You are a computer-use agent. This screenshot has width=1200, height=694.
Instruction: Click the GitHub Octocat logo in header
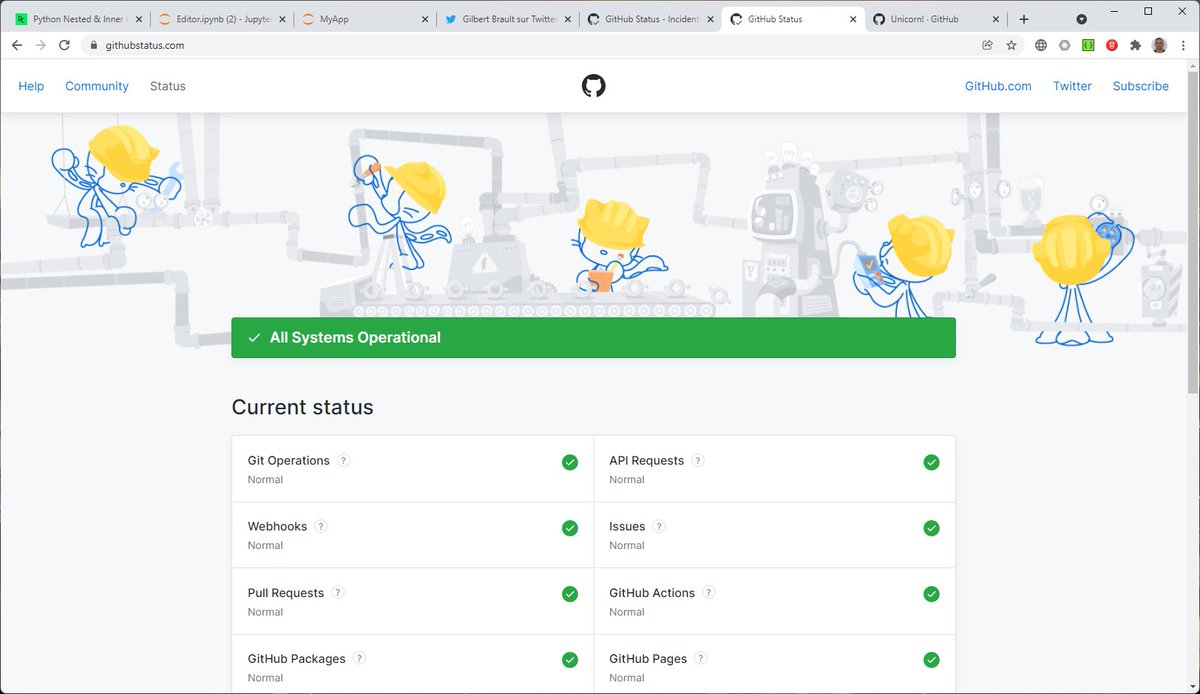coord(594,86)
